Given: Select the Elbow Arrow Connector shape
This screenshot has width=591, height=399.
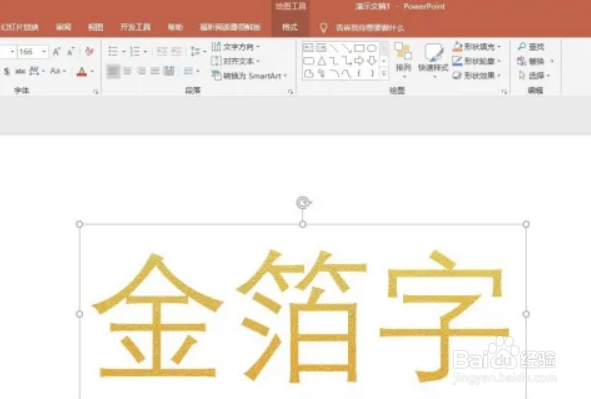Looking at the screenshot, I should point(347,61).
